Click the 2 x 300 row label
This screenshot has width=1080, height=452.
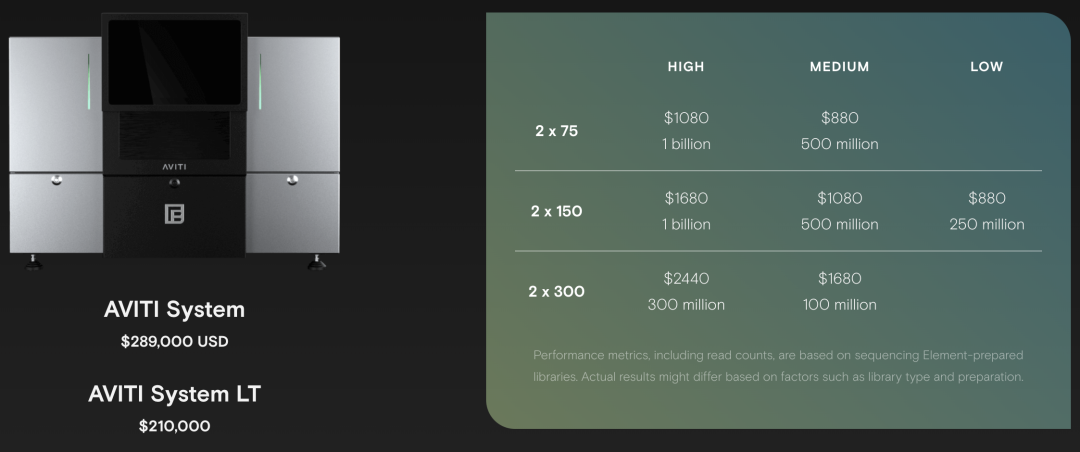557,291
